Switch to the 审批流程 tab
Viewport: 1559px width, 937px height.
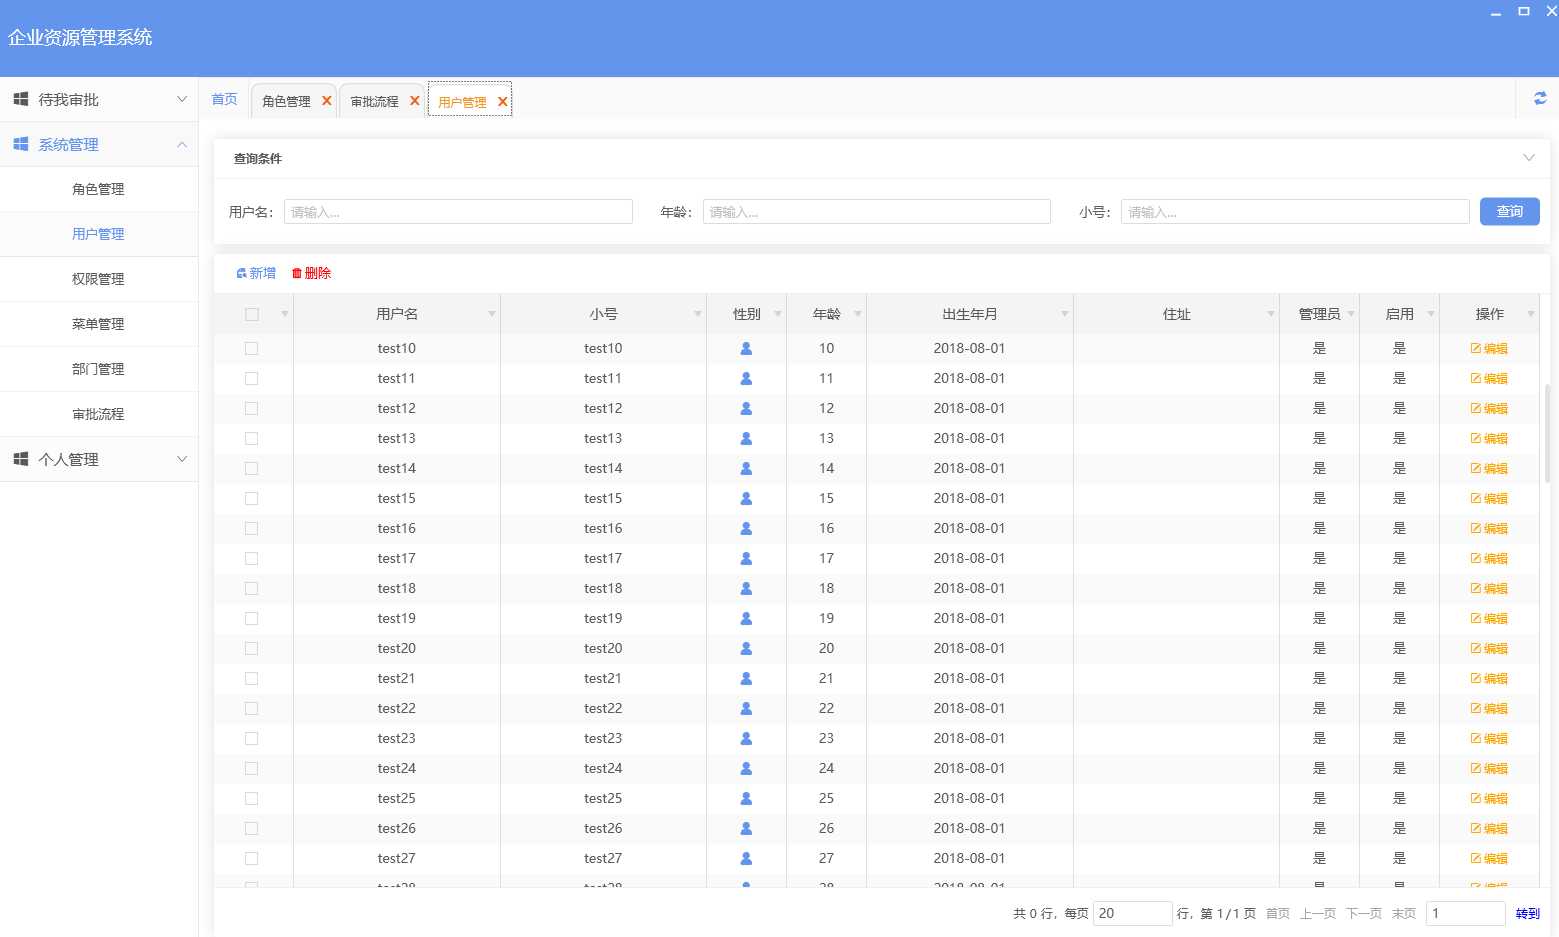click(374, 101)
